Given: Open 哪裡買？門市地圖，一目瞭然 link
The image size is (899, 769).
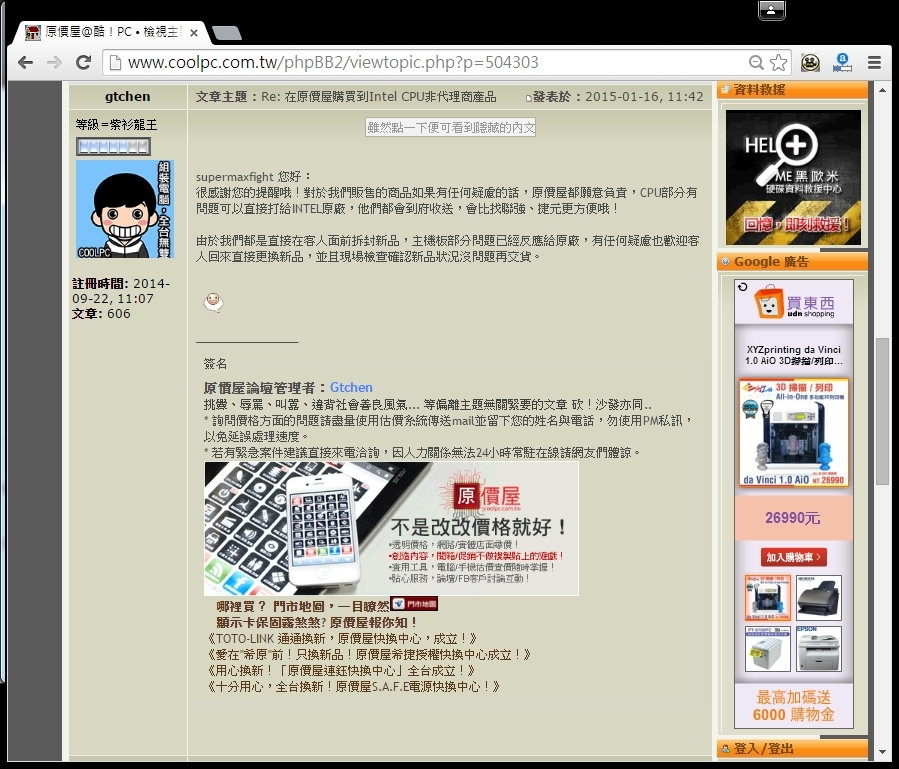Looking at the screenshot, I should pyautogui.click(x=303, y=606).
